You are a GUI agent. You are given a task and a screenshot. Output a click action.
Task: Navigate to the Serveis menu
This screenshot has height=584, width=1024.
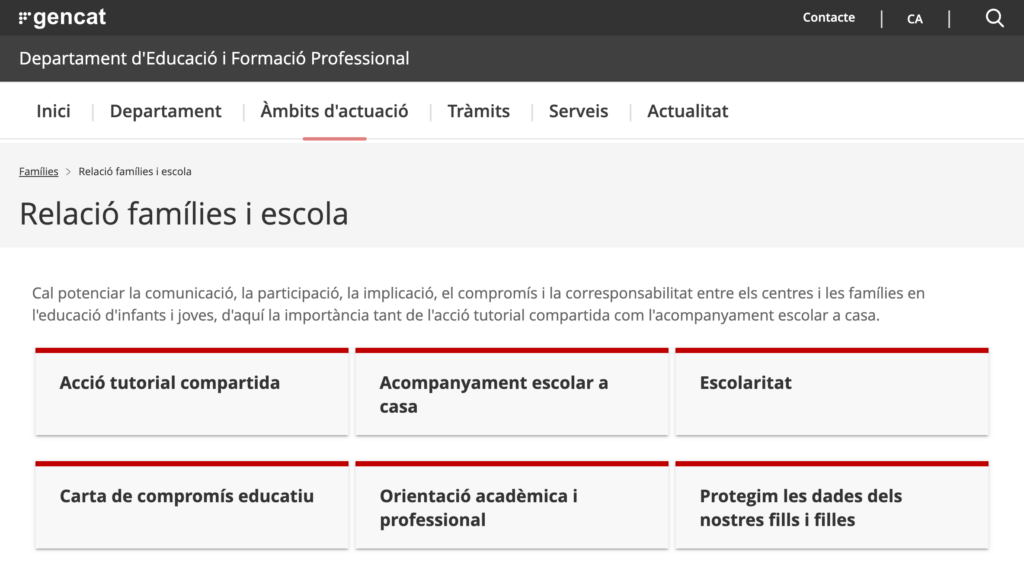[578, 111]
